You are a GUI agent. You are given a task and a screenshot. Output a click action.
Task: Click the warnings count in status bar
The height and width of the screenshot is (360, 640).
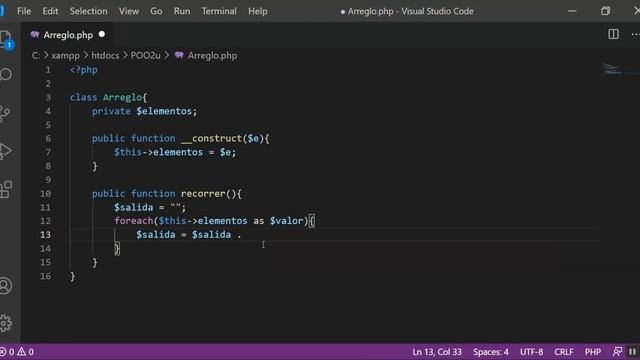coord(25,351)
